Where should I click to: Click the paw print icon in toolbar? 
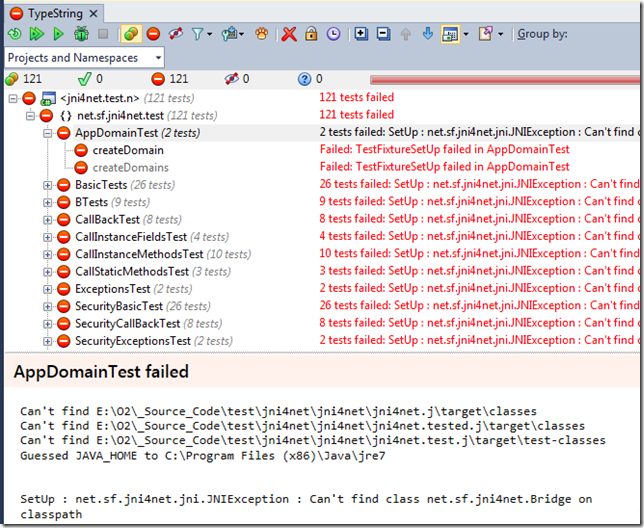click(x=262, y=34)
